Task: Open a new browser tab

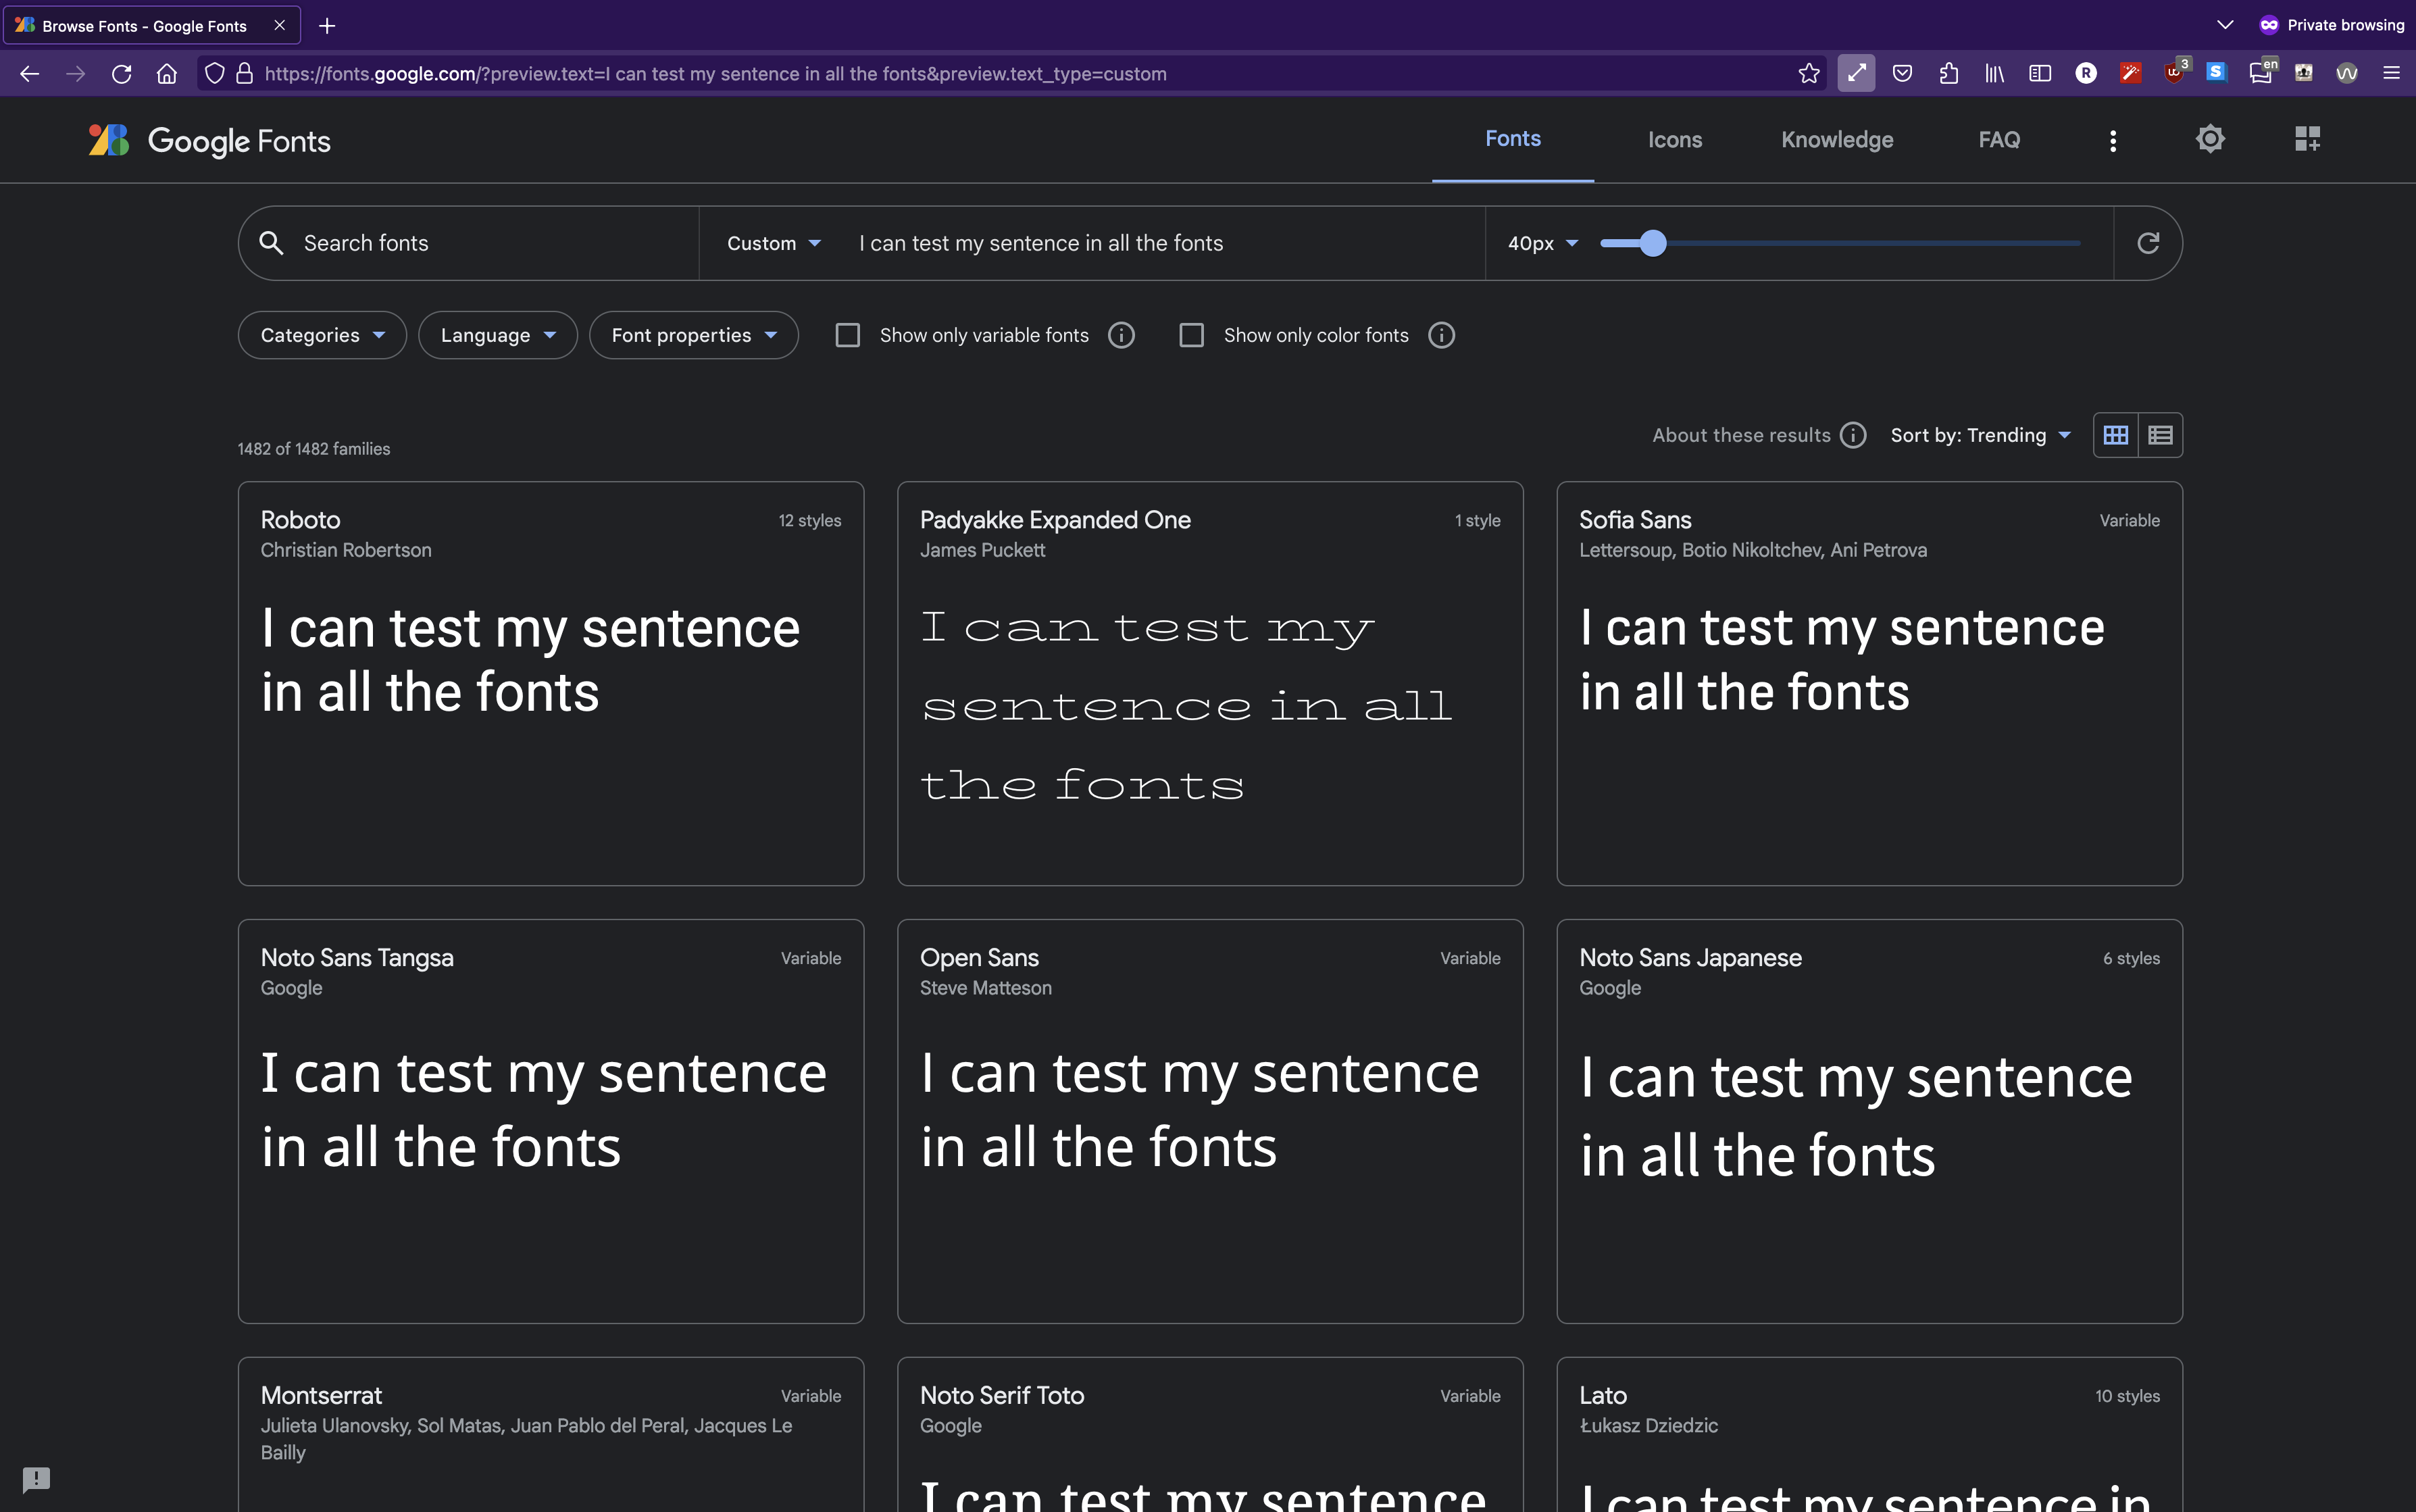Action: tap(327, 26)
